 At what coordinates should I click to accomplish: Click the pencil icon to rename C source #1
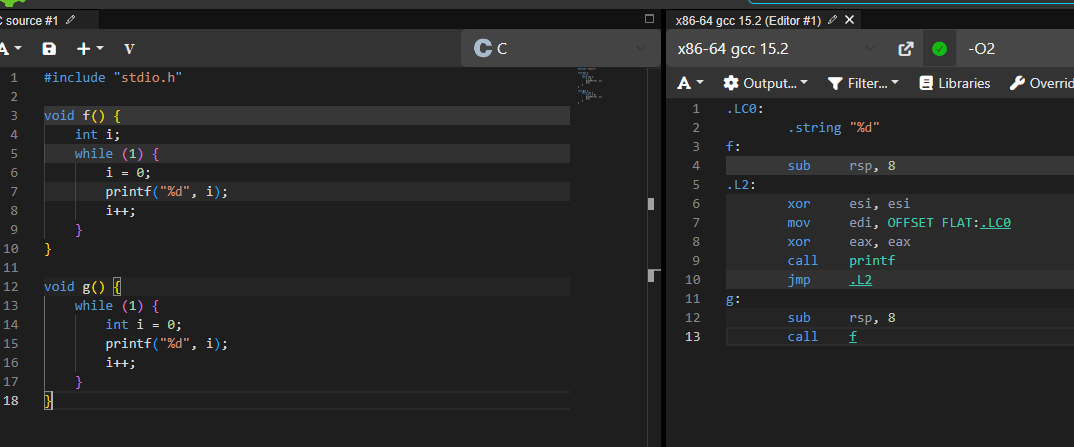[x=71, y=20]
